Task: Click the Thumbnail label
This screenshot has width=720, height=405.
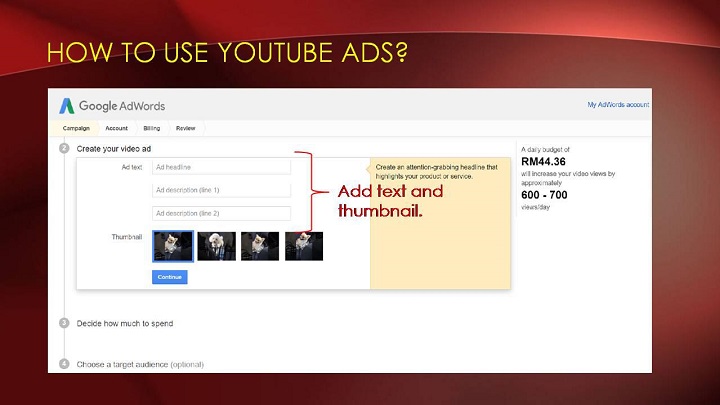Action: coord(127,237)
